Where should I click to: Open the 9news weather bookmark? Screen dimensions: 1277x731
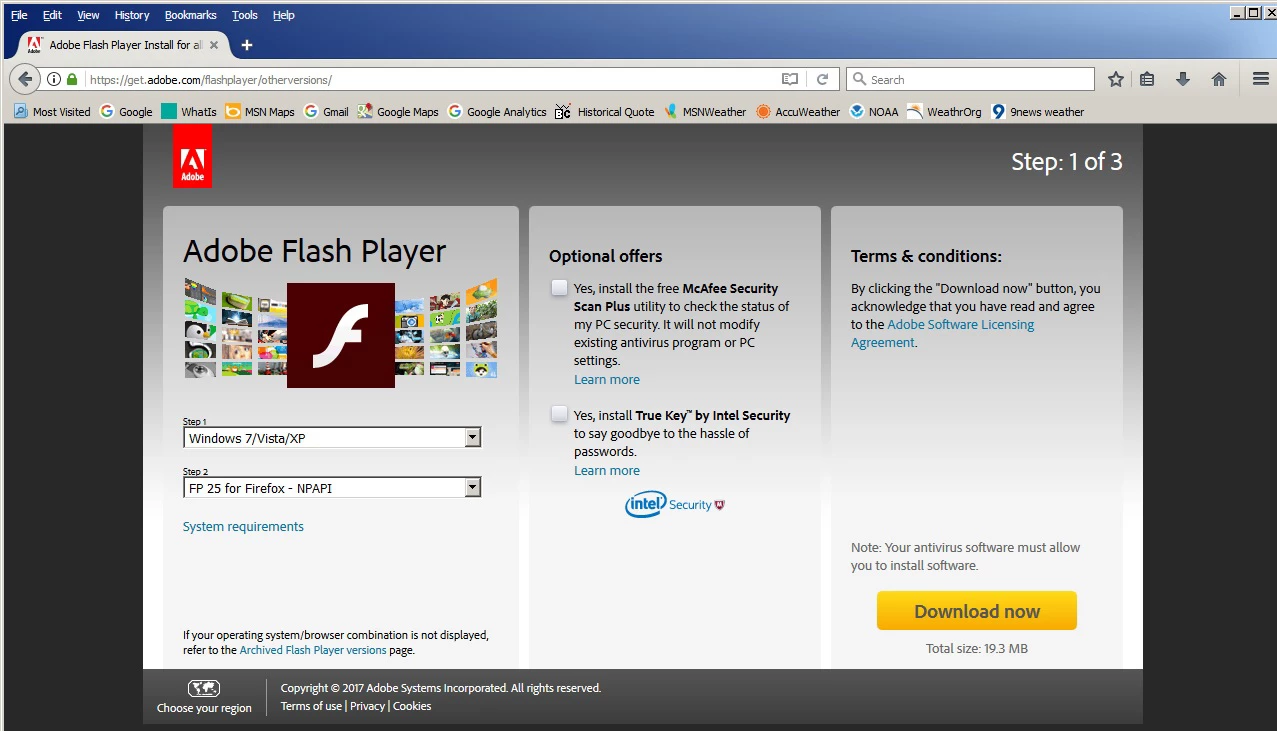pos(1038,112)
